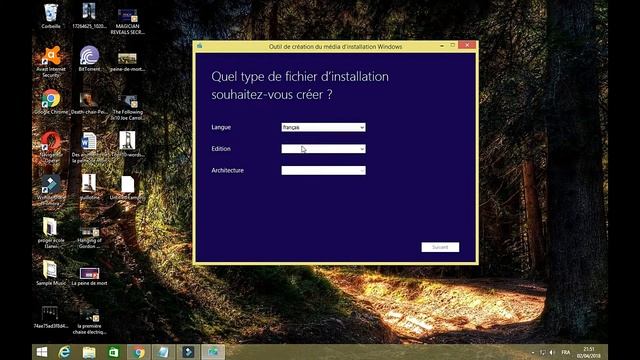The image size is (640, 360).
Task: Select the guillotine drawing file beside Word document
Action: [x=127, y=144]
